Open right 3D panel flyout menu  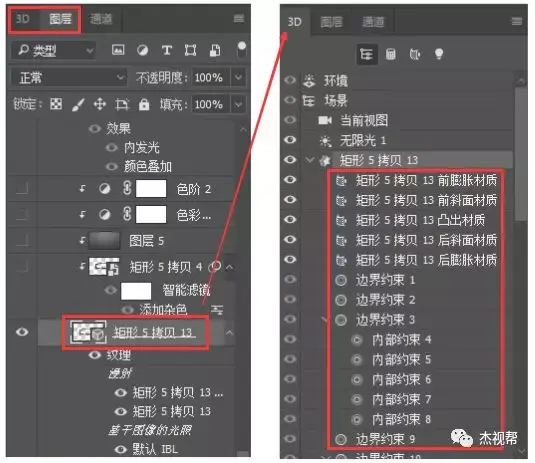coord(517,21)
